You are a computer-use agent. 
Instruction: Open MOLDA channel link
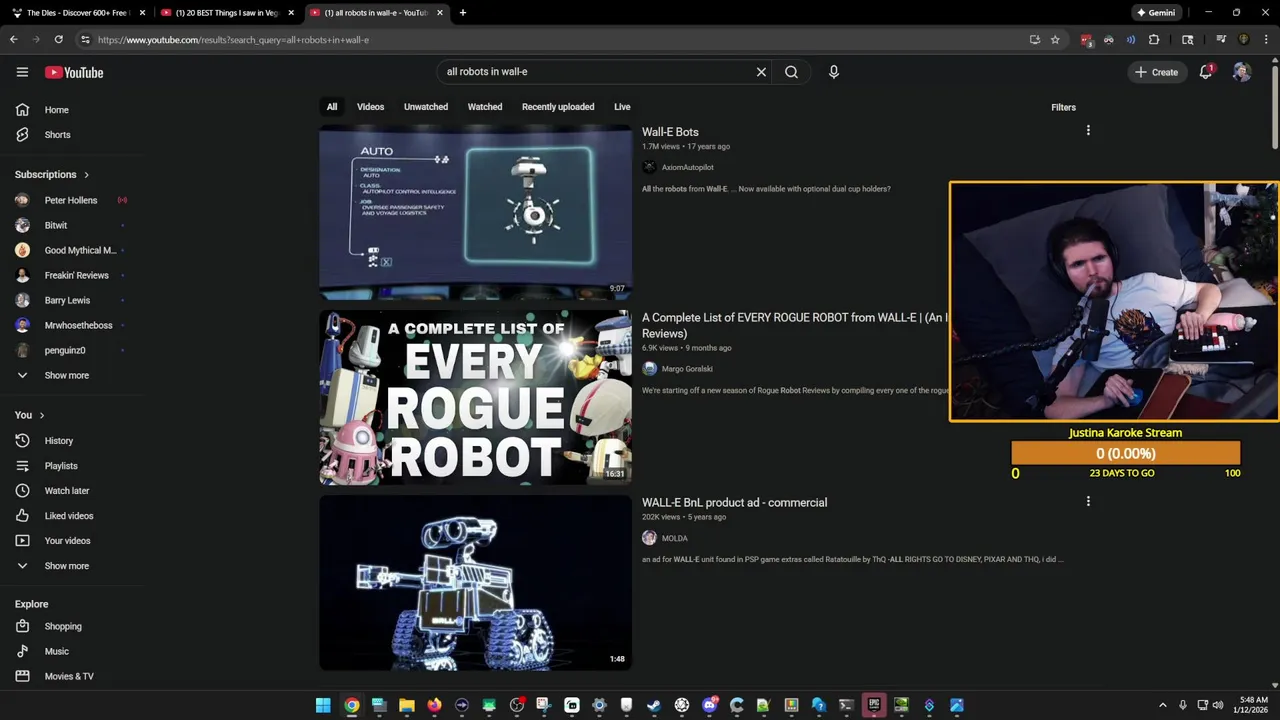pyautogui.click(x=674, y=538)
